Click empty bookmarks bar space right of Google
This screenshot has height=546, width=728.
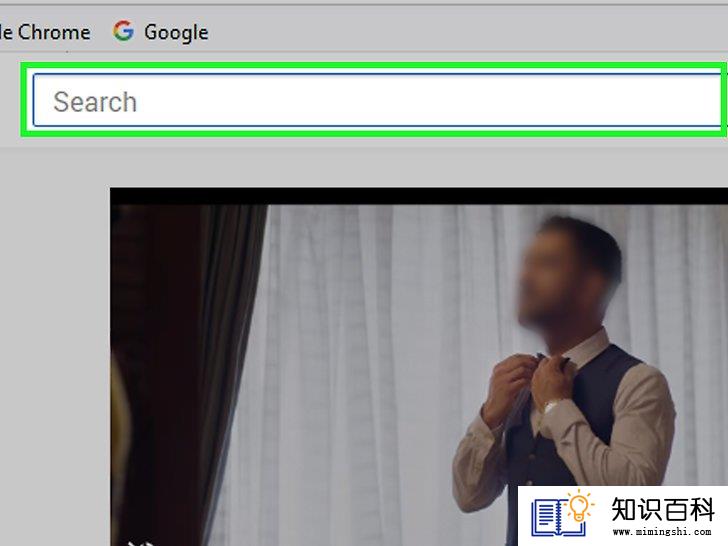(464, 32)
